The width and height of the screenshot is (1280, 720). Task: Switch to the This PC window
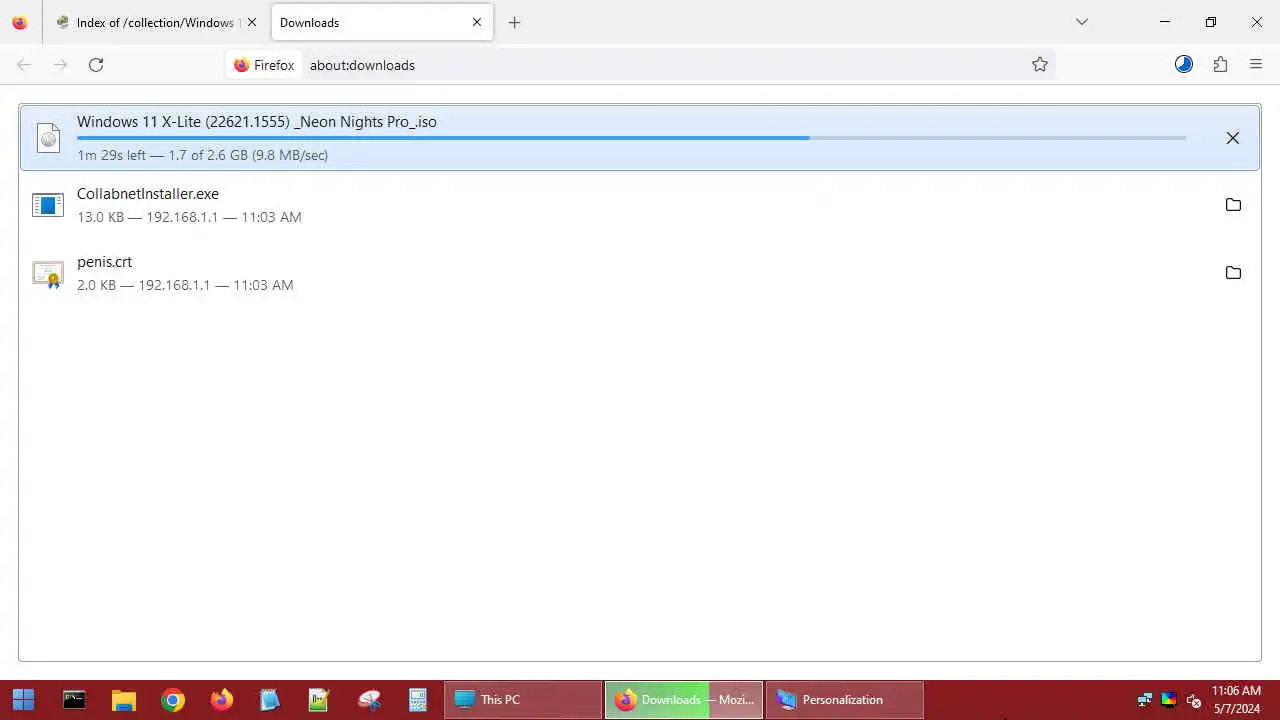coord(523,700)
